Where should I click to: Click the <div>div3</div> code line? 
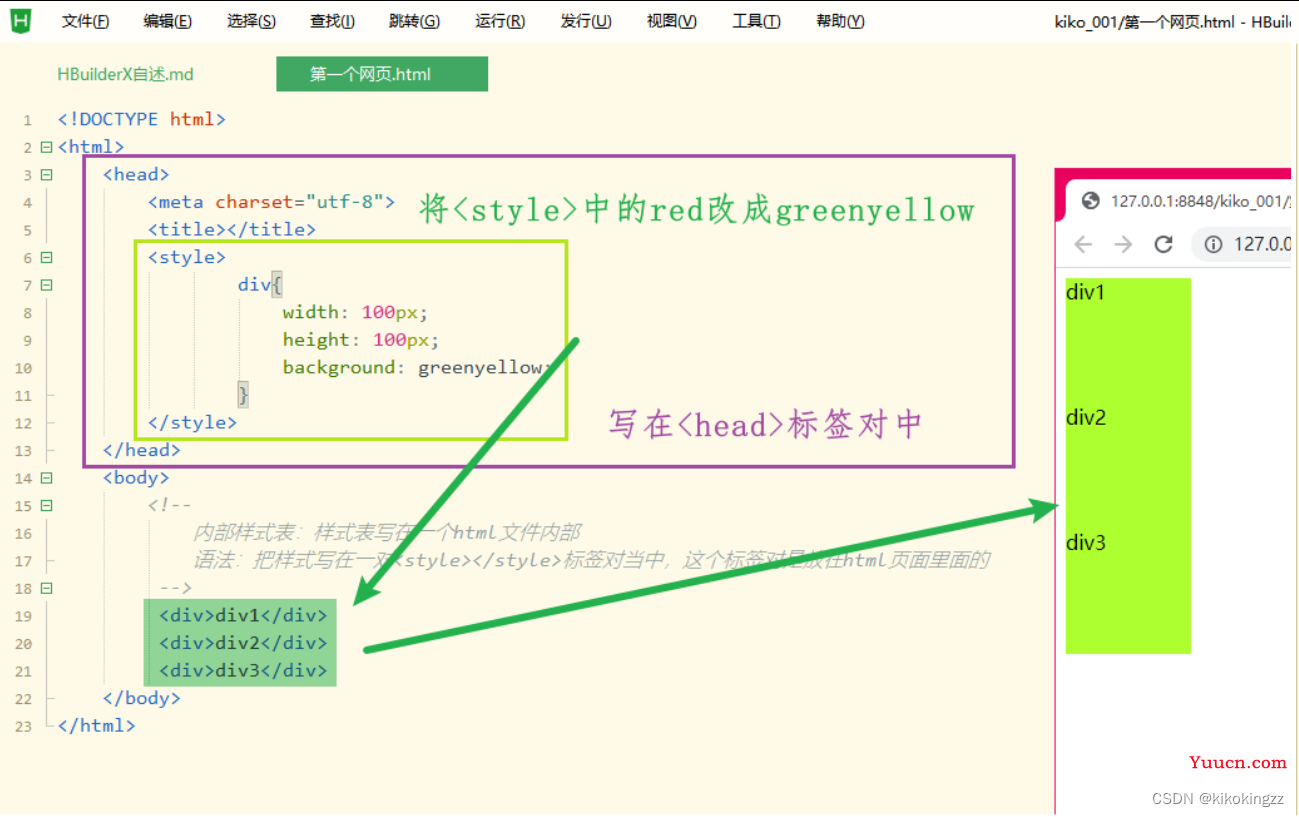point(243,670)
